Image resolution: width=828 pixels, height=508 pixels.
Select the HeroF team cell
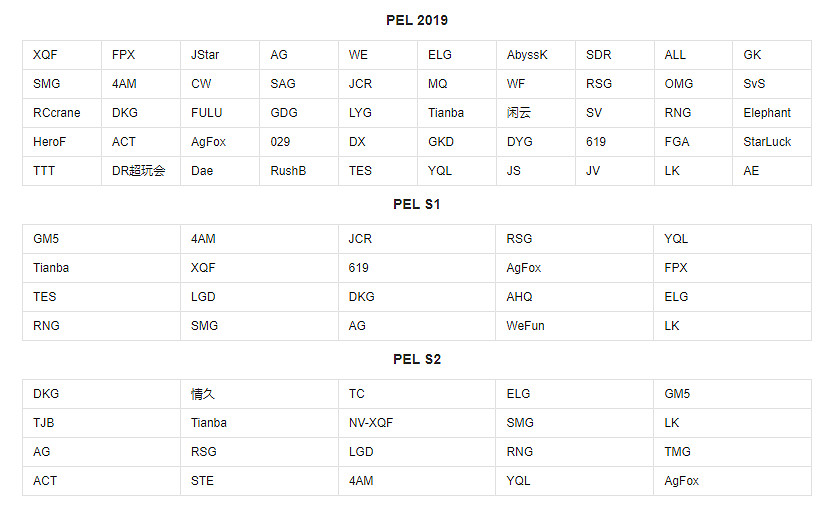coord(49,142)
